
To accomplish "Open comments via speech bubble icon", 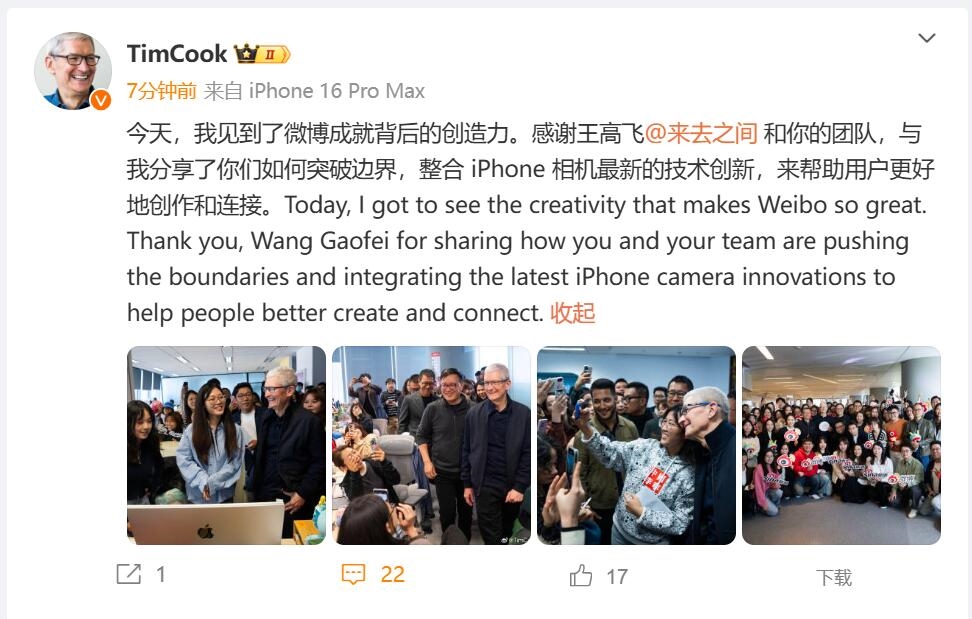I will (353, 574).
